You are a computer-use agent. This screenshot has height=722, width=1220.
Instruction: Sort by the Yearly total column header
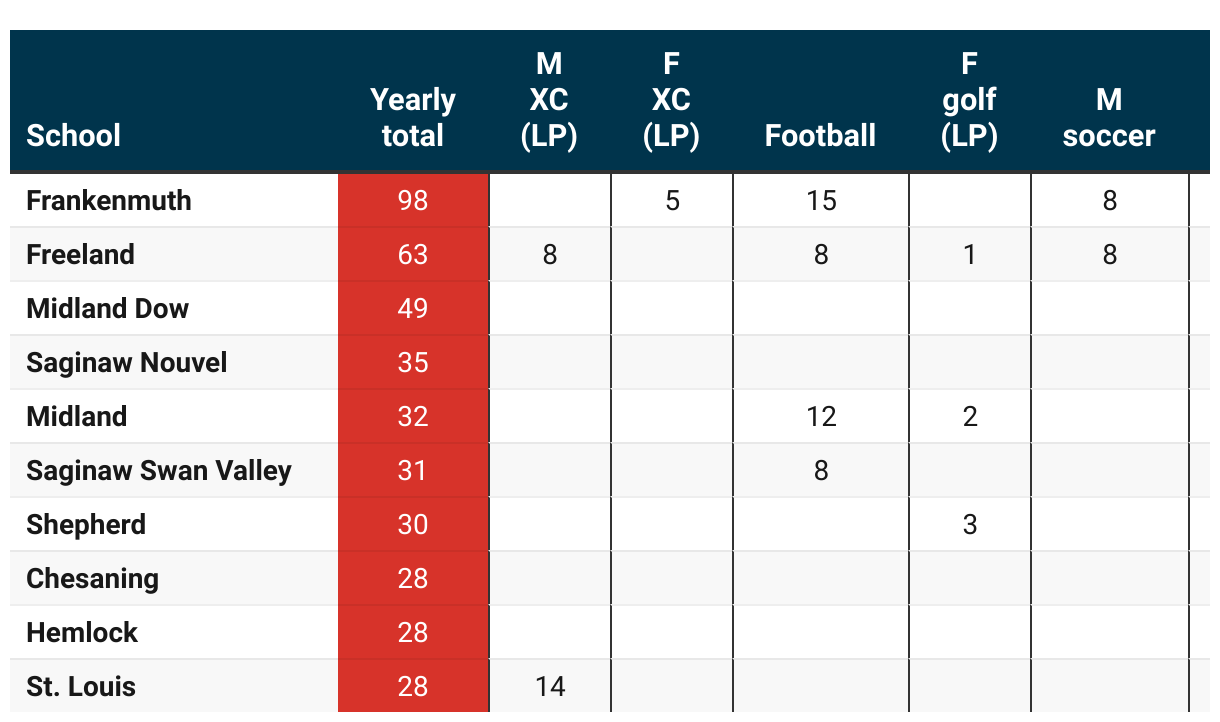pos(413,118)
